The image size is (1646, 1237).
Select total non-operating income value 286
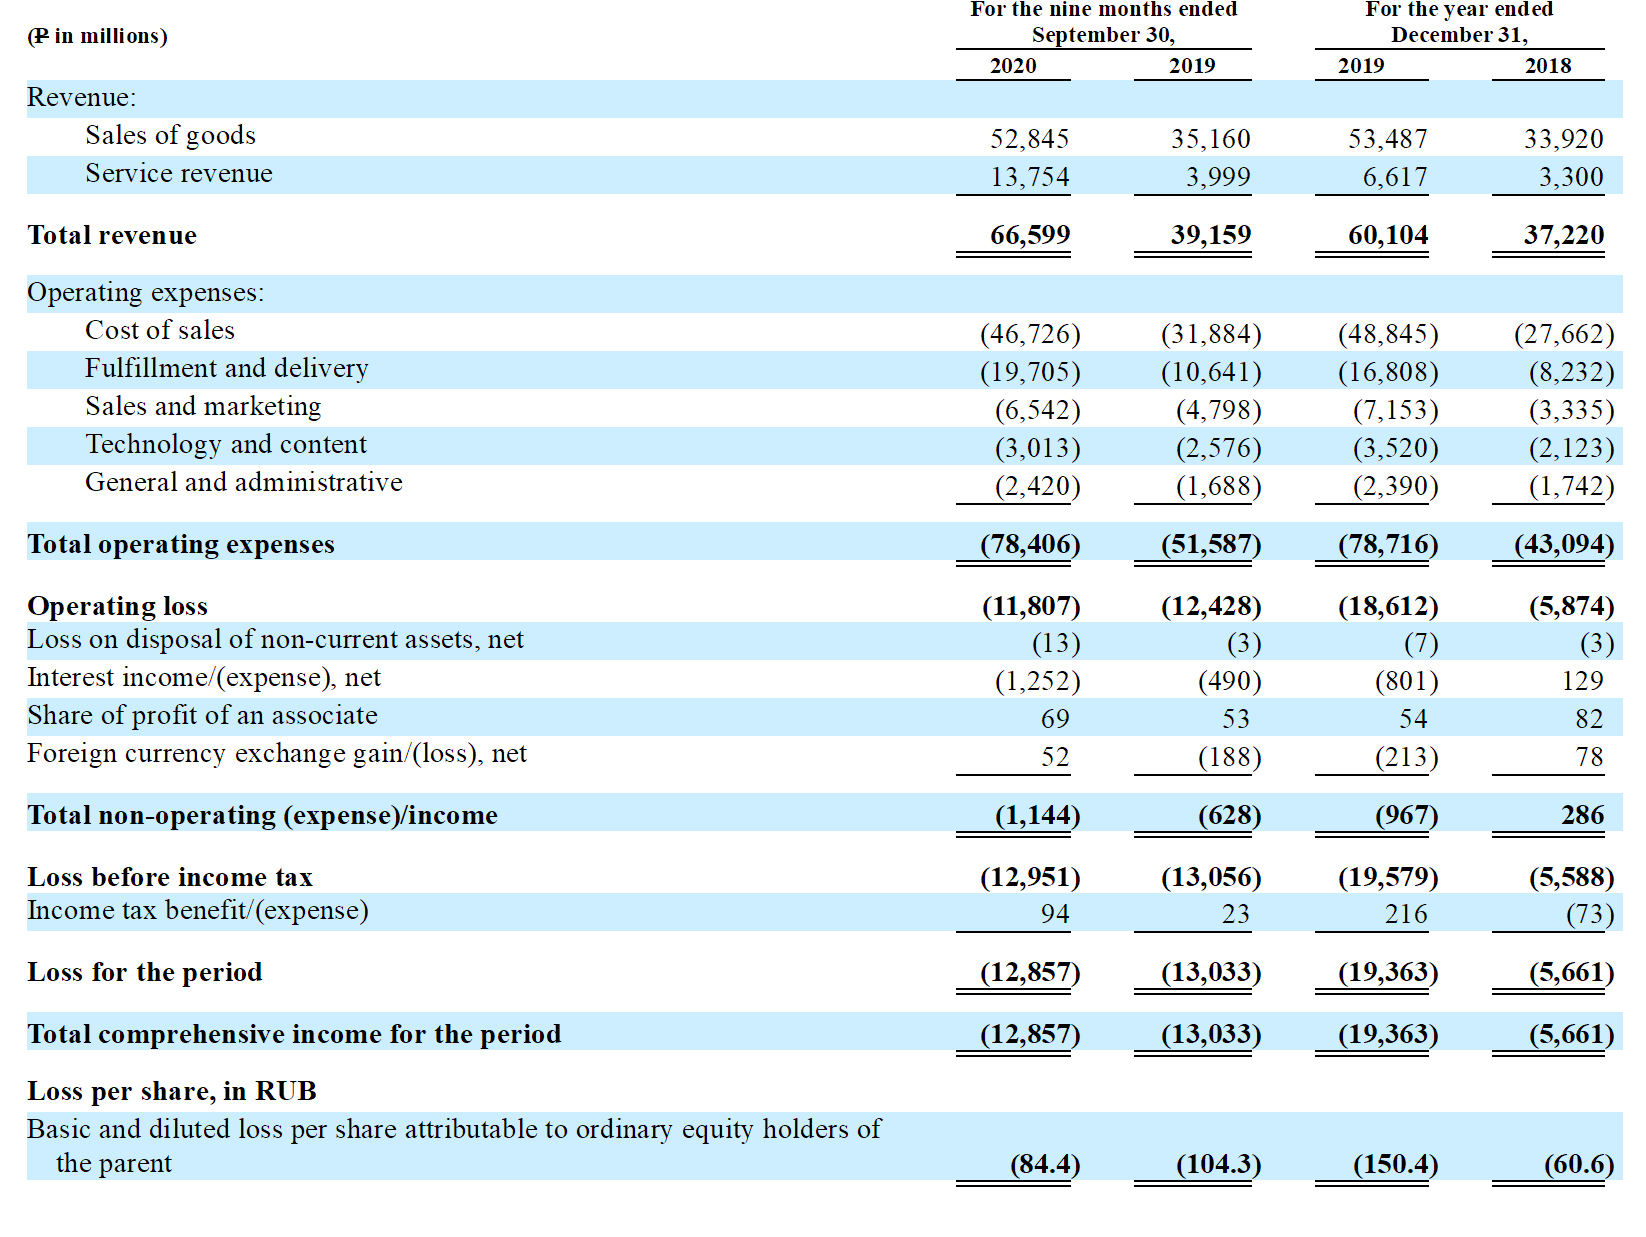coord(1582,816)
